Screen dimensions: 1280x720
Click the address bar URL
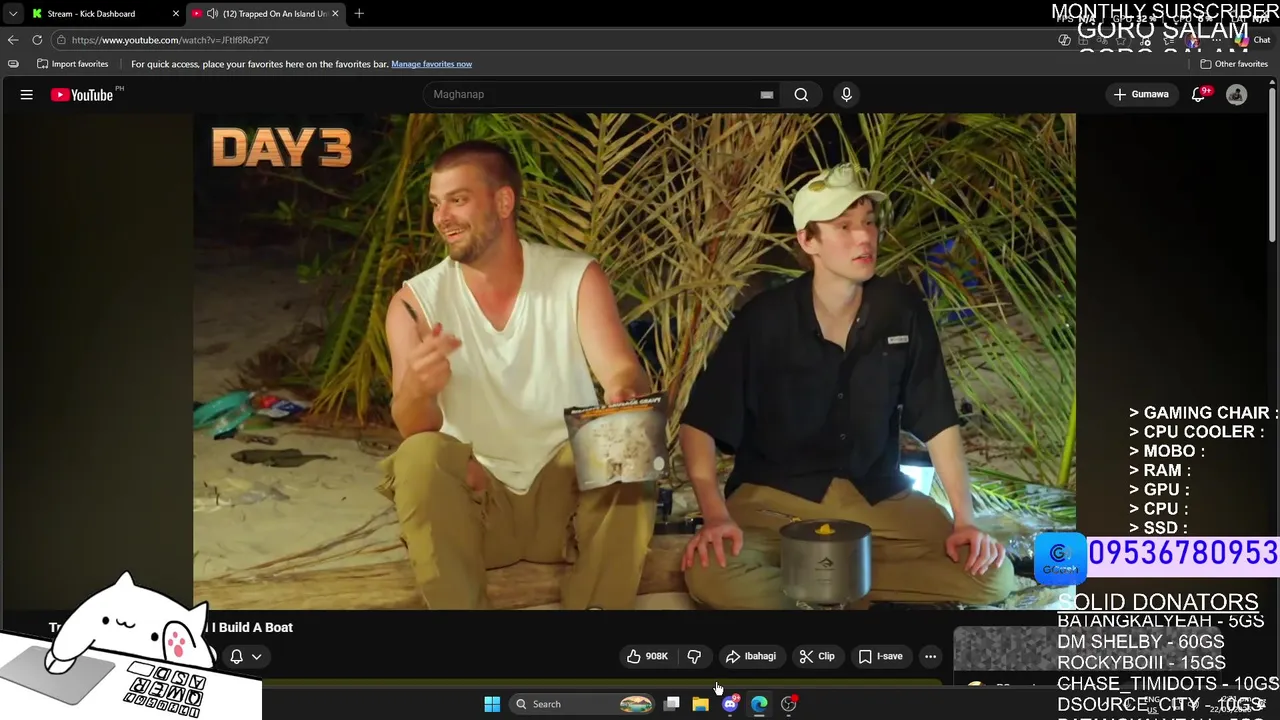click(170, 40)
